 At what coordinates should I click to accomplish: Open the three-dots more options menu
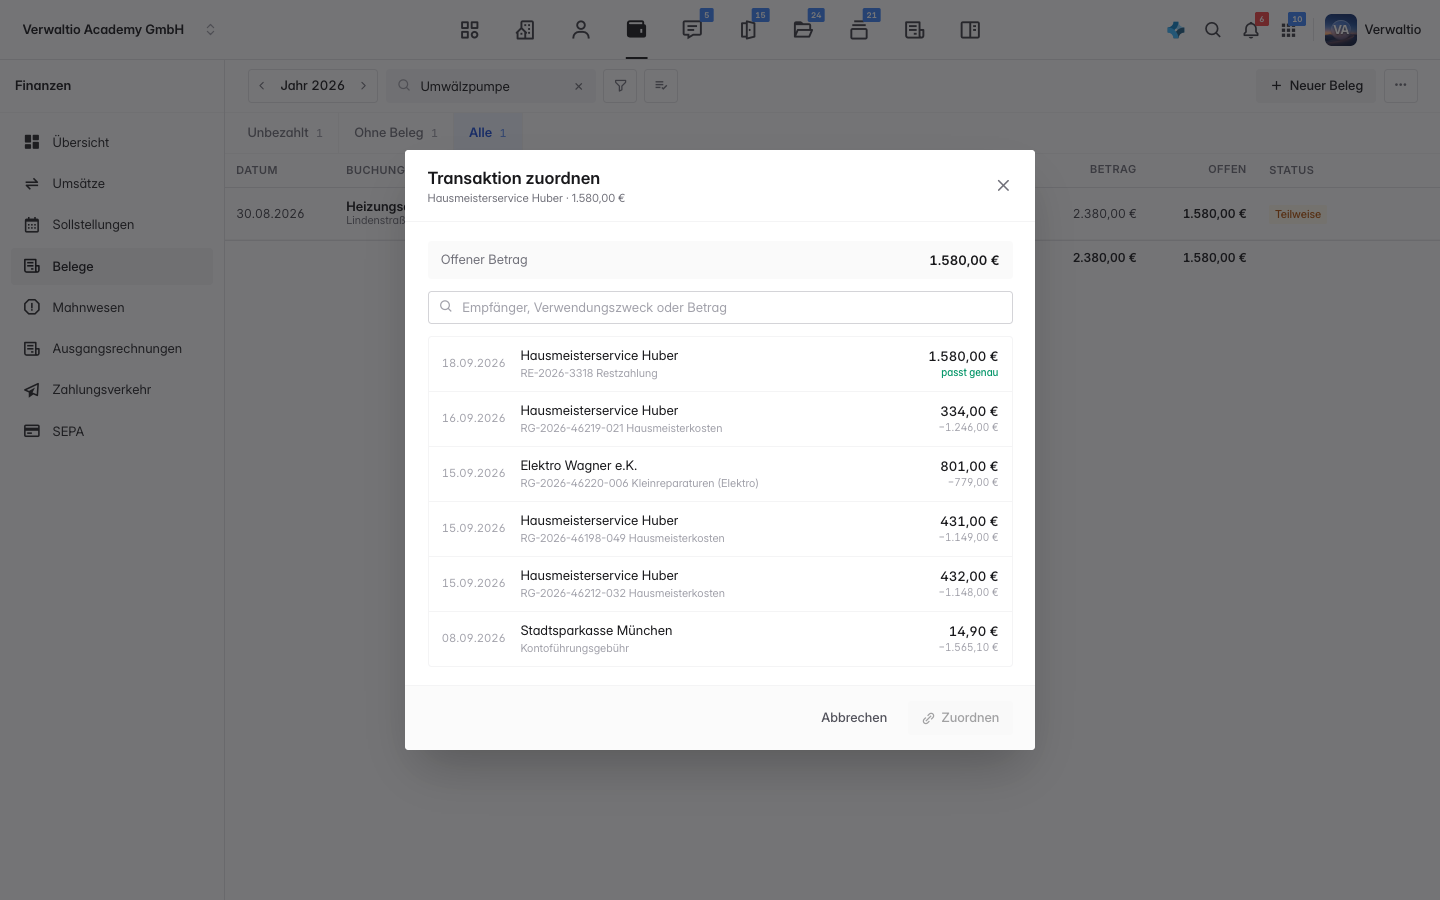pos(1401,86)
